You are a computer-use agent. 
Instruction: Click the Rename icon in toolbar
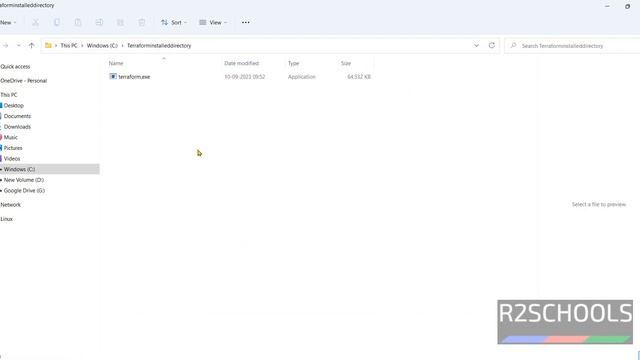[x=99, y=22]
